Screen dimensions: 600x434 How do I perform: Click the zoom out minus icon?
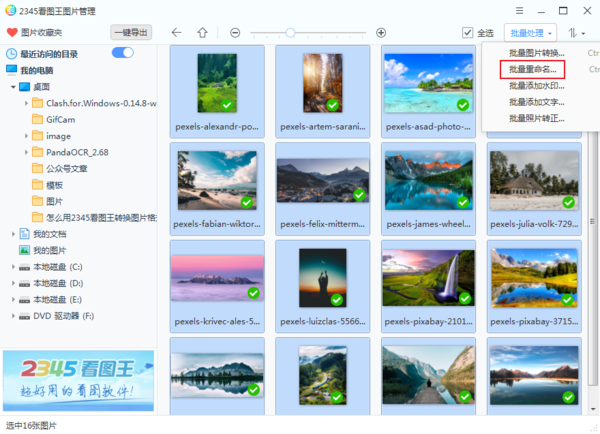[235, 33]
